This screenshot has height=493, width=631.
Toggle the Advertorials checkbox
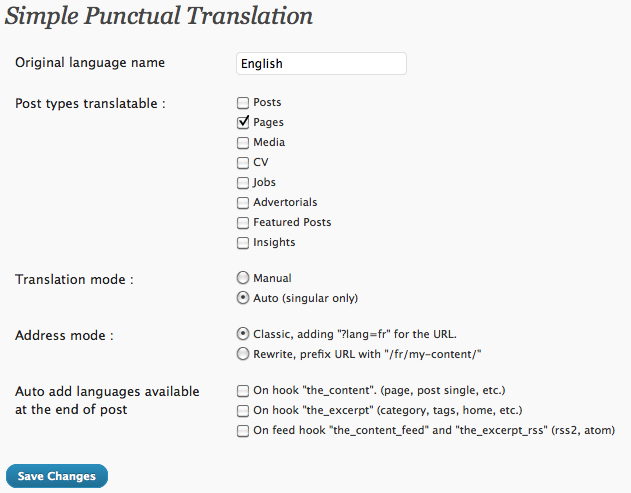tap(243, 203)
